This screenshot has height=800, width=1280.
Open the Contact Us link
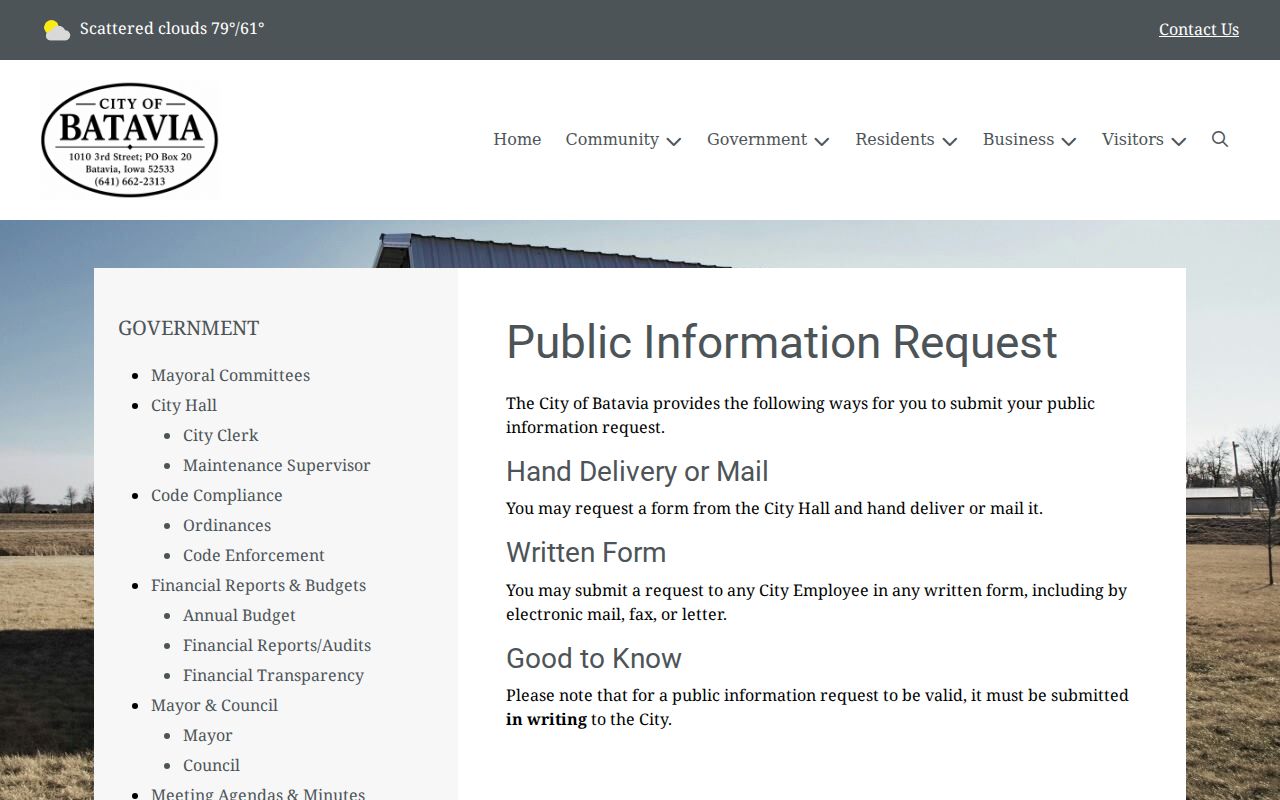point(1199,29)
